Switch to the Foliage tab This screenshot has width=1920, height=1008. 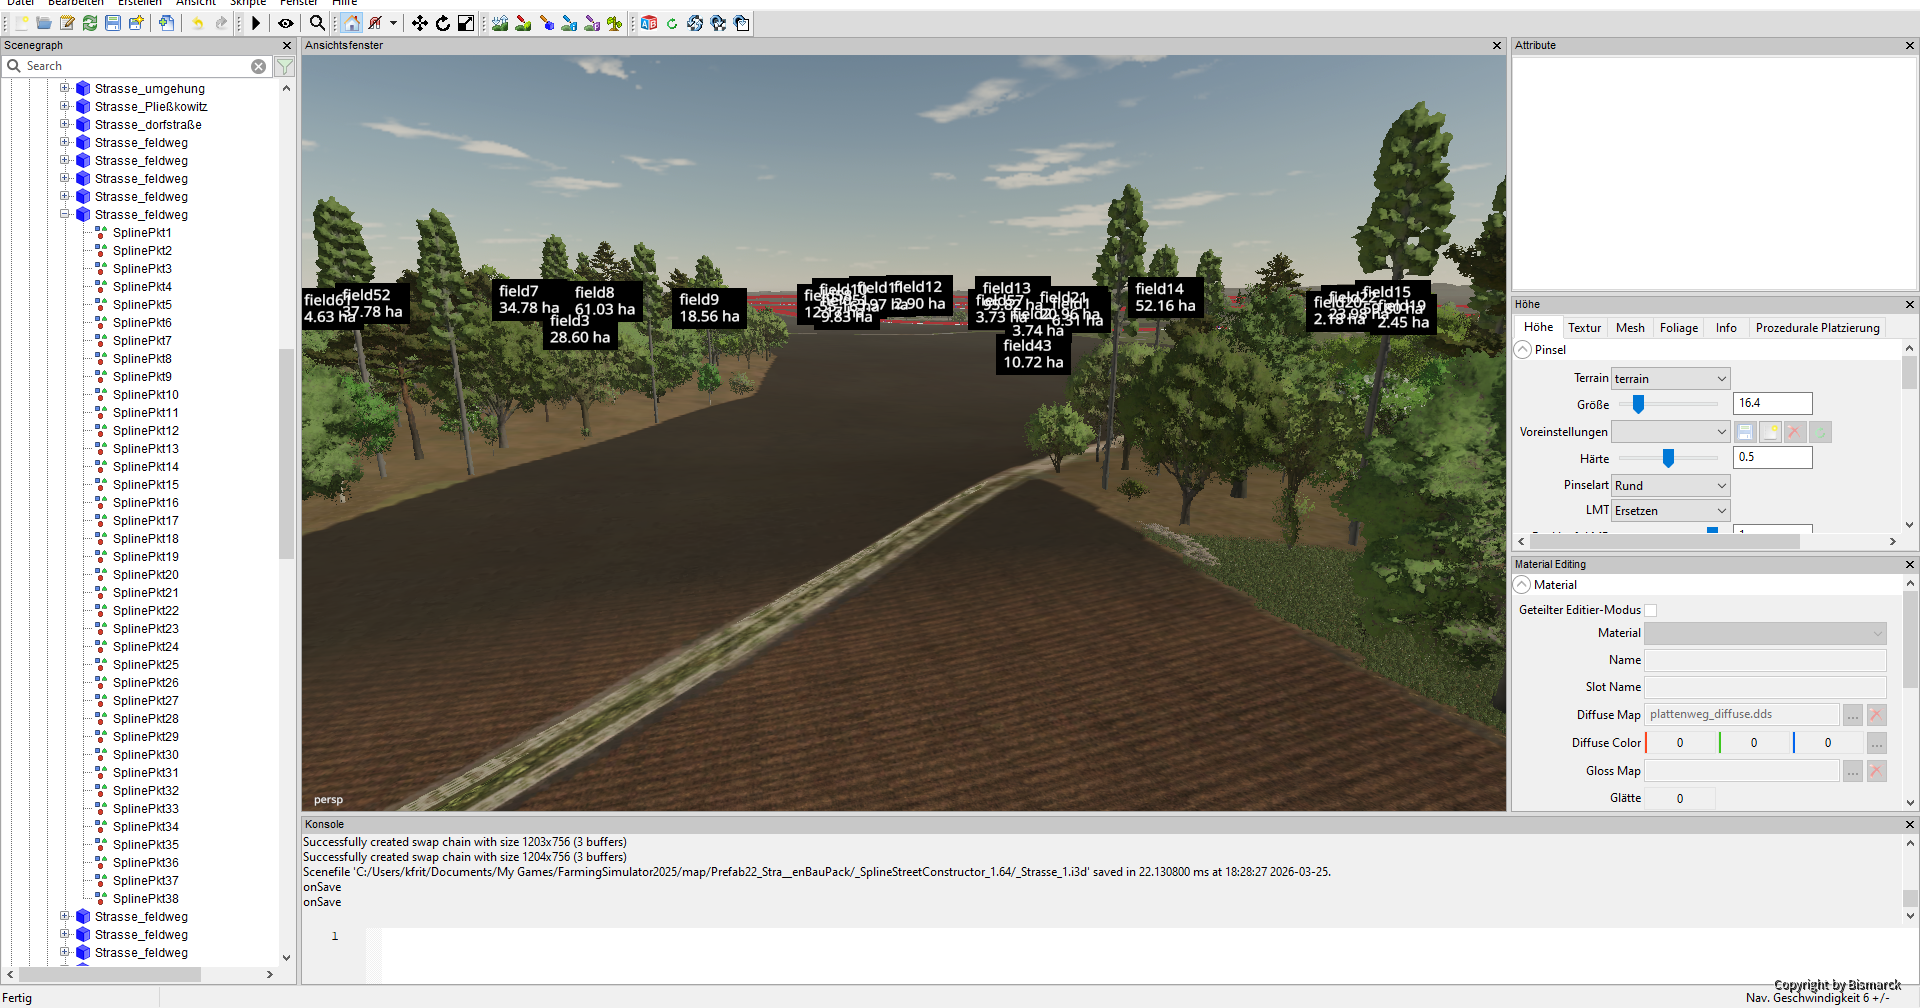pos(1679,328)
